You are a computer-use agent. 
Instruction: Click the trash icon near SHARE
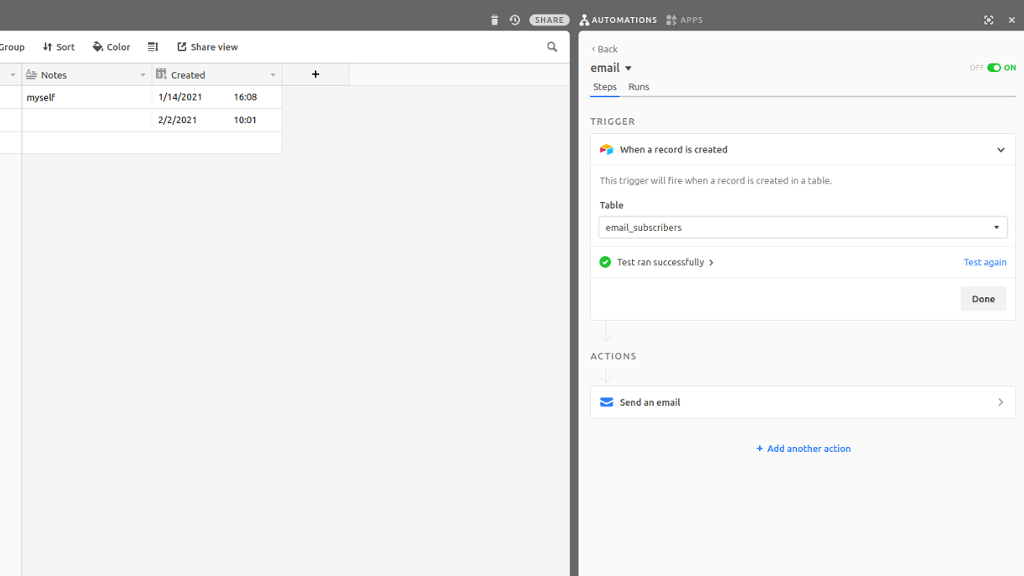[493, 19]
